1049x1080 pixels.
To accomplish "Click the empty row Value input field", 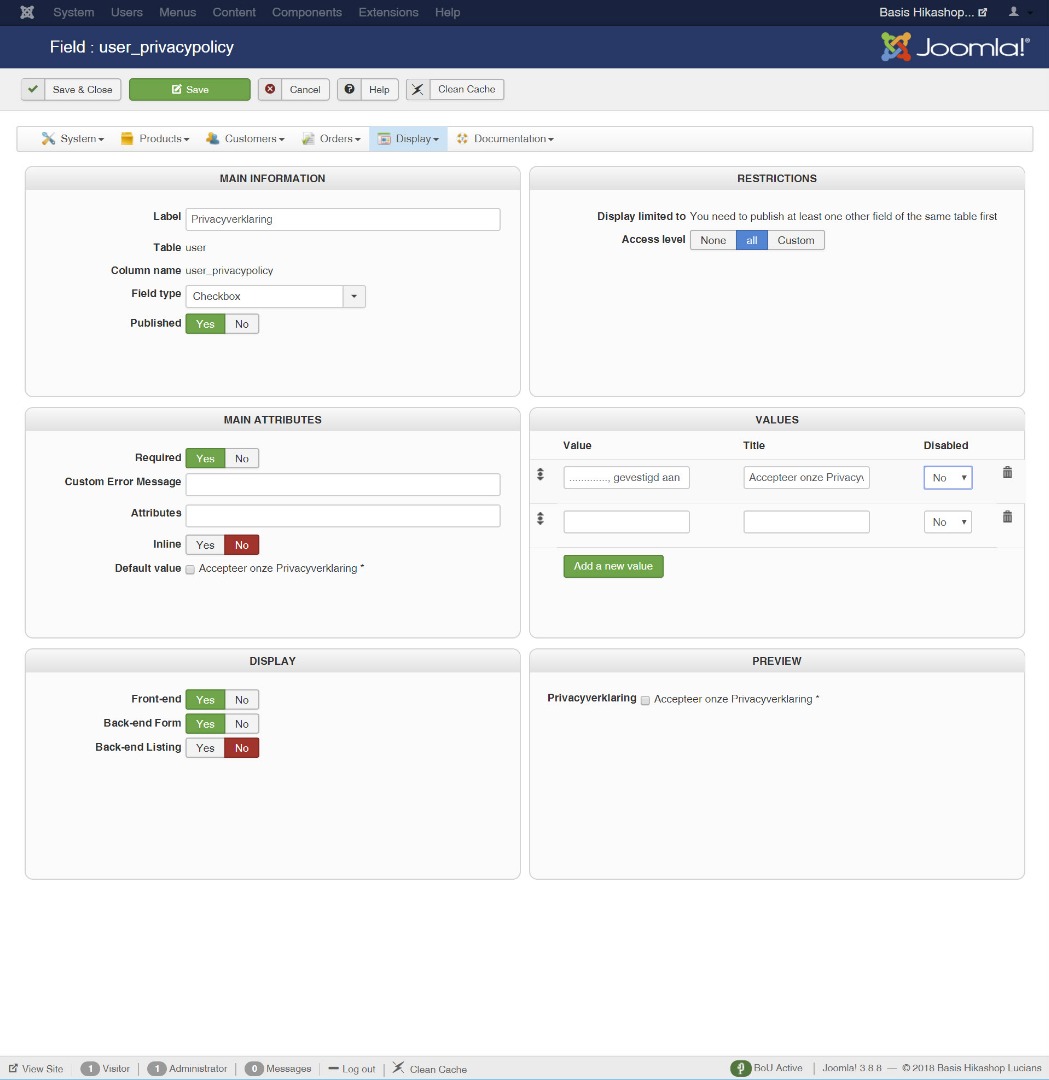I will 626,522.
